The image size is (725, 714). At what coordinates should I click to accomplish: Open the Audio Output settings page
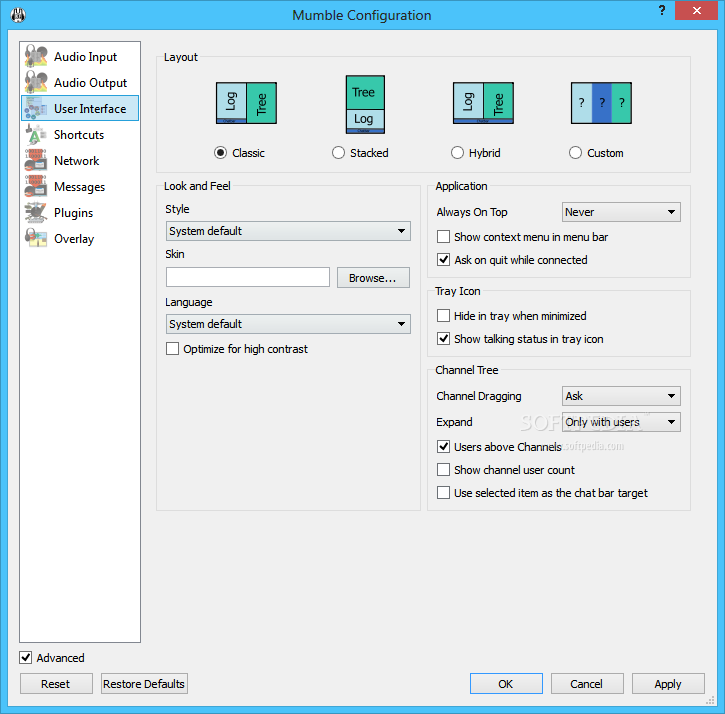[80, 82]
